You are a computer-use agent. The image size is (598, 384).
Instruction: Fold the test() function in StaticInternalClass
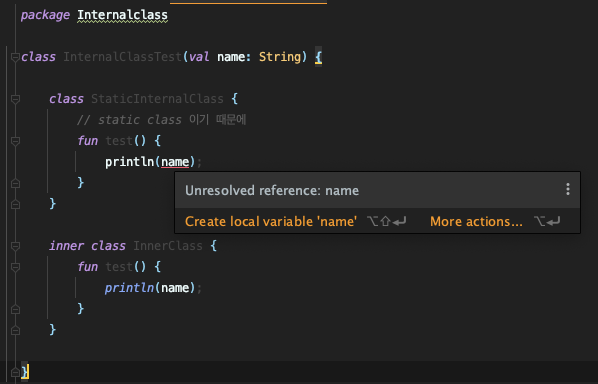[15, 141]
